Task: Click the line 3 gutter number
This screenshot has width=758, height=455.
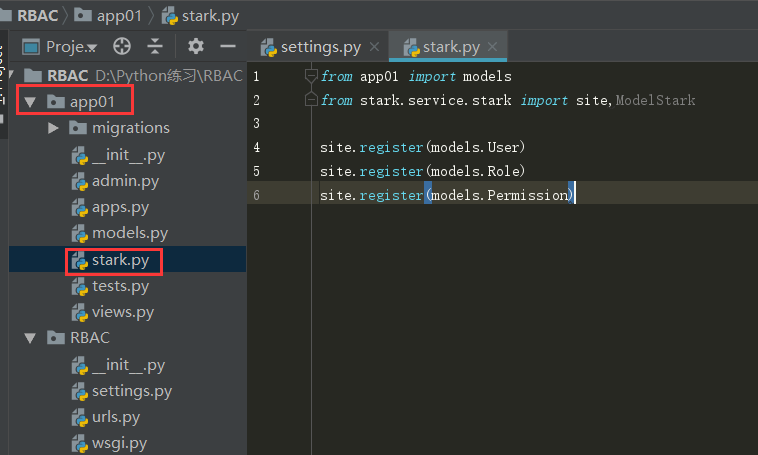Action: click(257, 123)
